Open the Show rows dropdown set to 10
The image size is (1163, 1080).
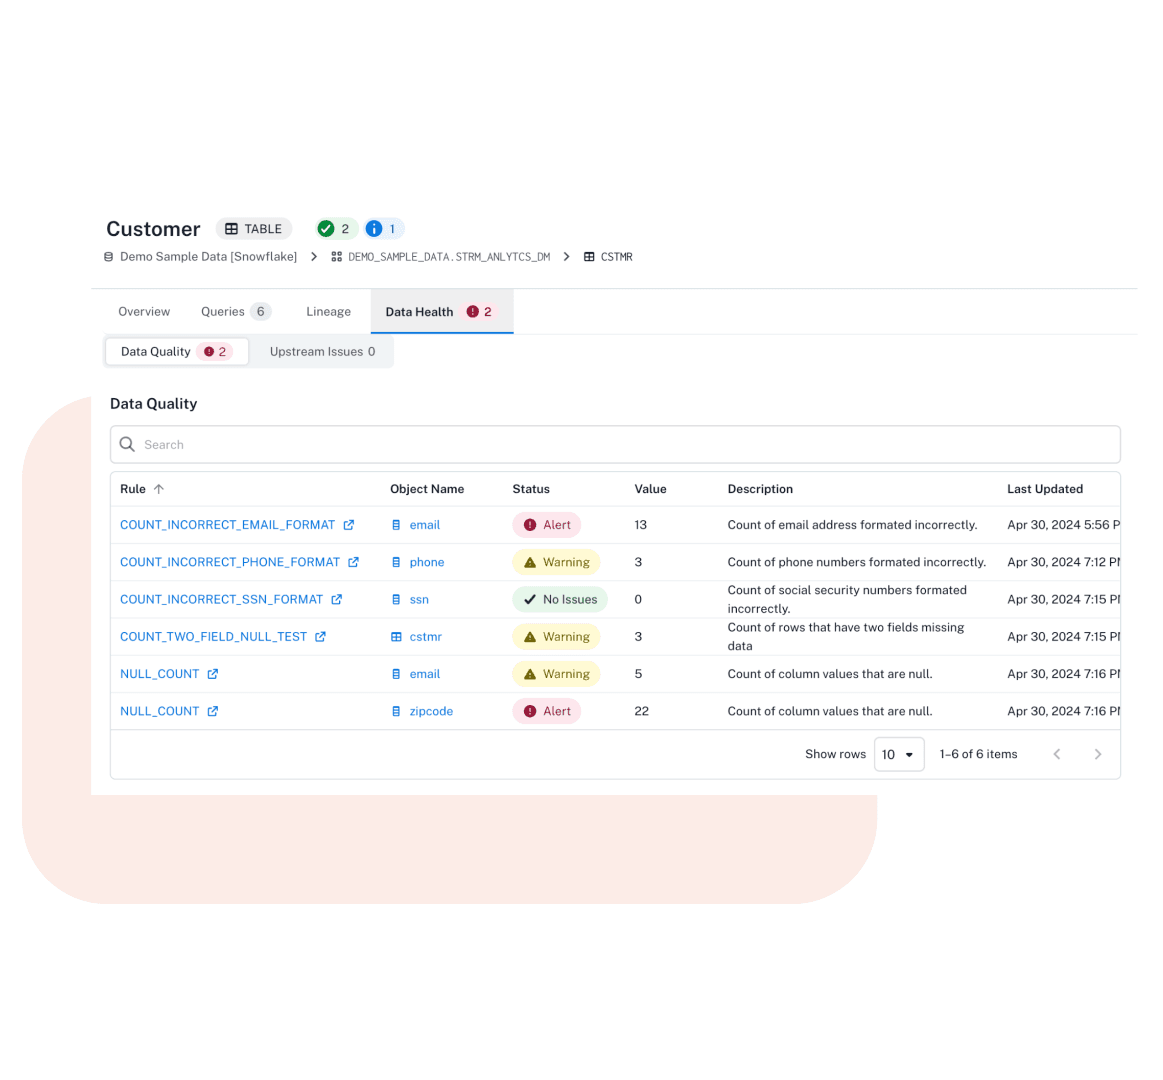(898, 754)
